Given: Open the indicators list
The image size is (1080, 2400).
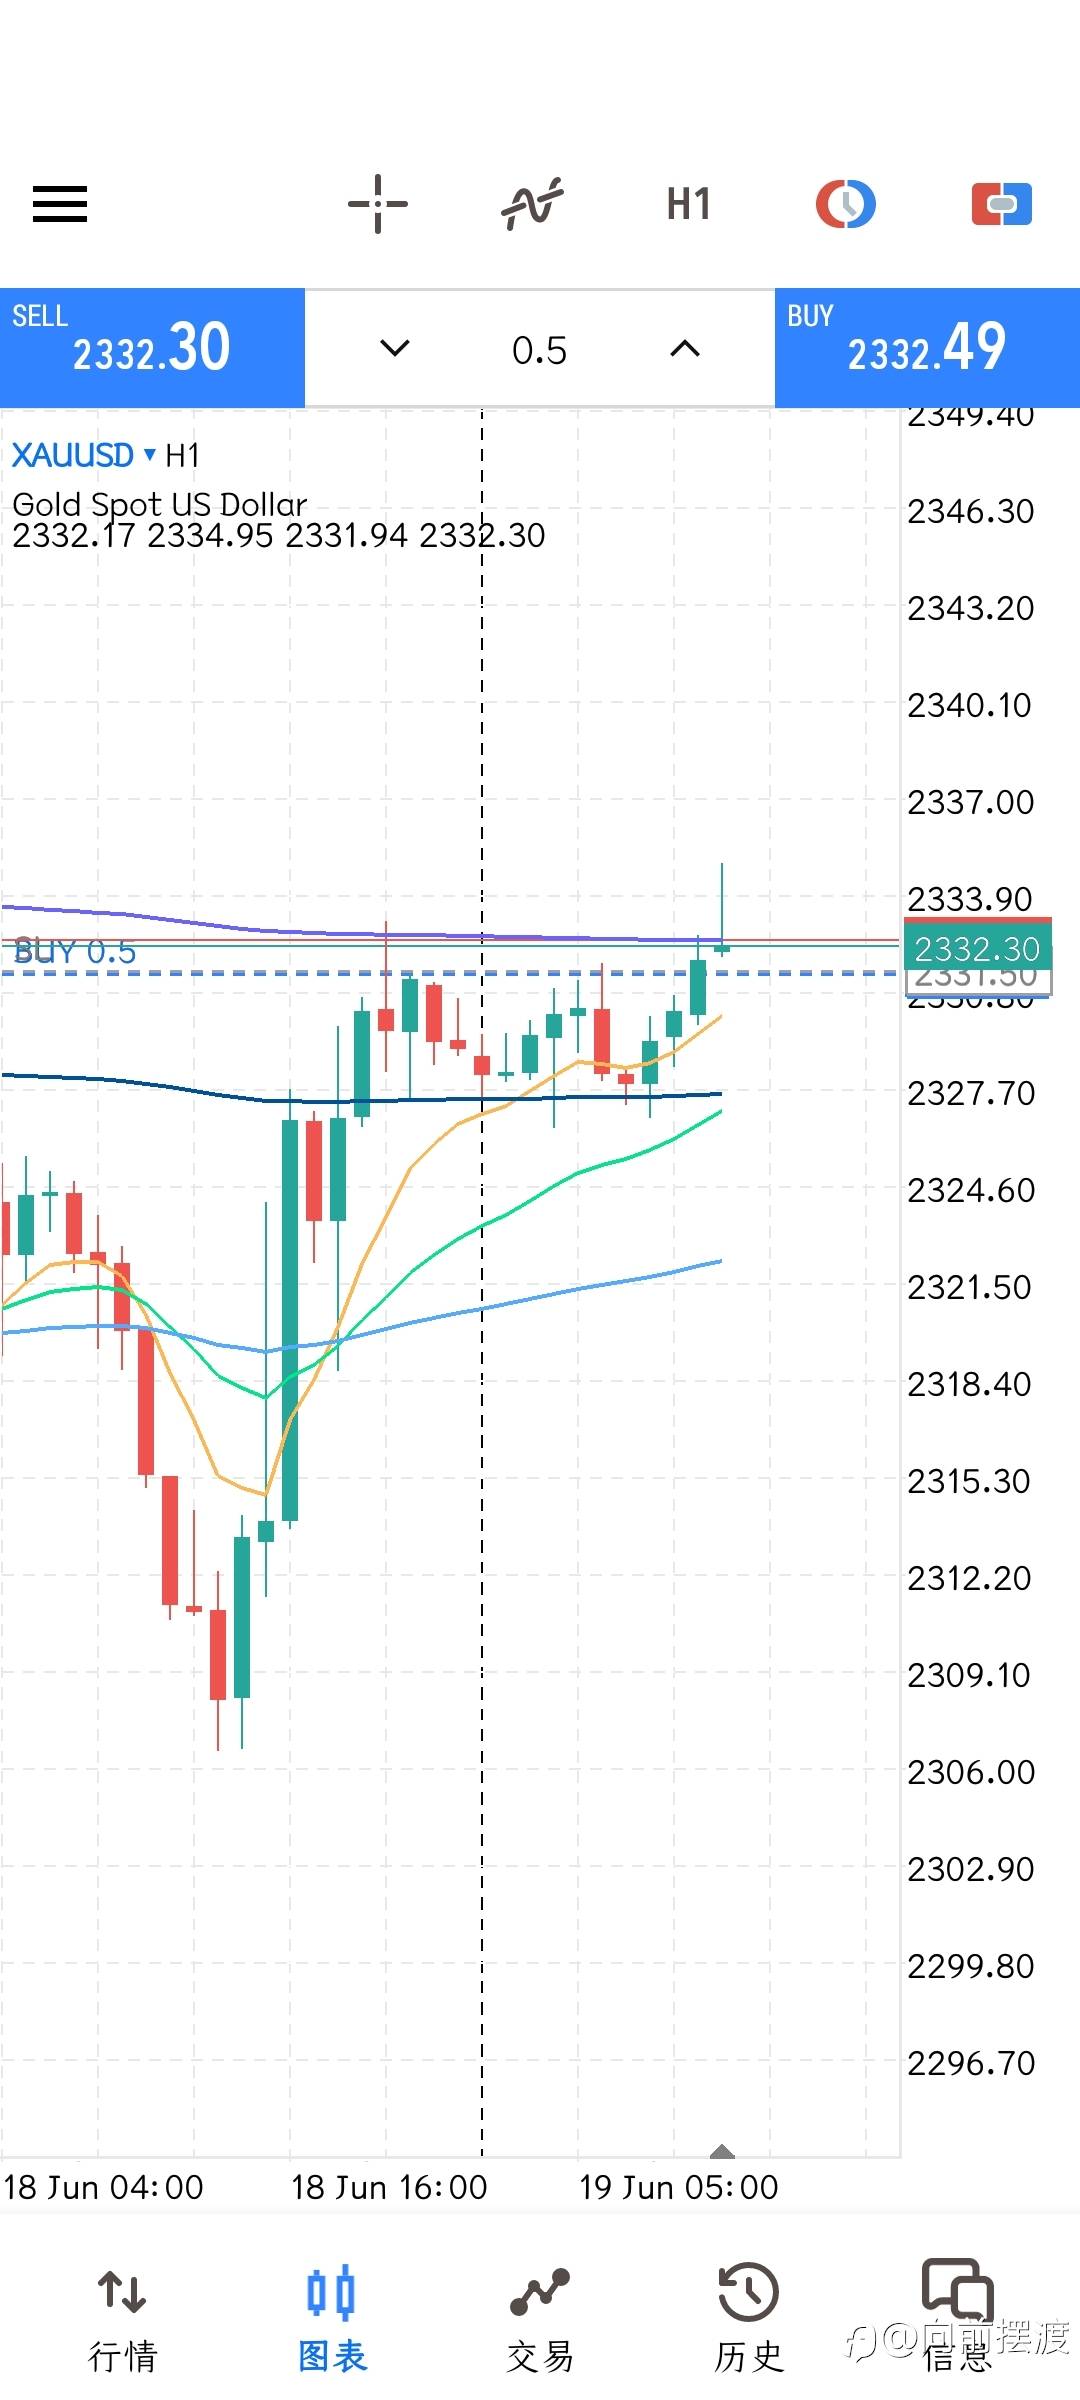Looking at the screenshot, I should tap(532, 204).
